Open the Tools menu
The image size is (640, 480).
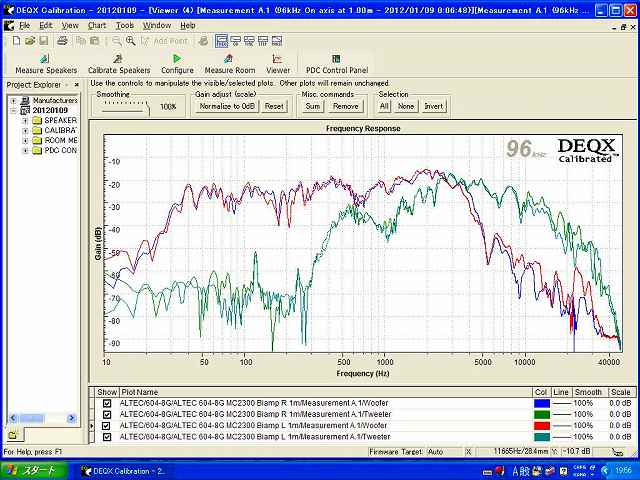(x=124, y=25)
